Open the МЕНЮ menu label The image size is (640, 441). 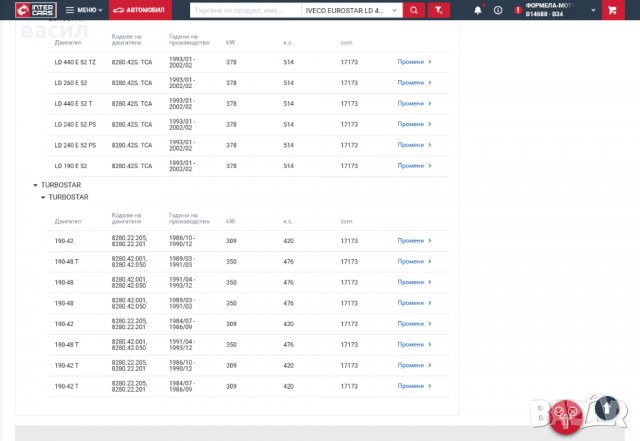88,10
